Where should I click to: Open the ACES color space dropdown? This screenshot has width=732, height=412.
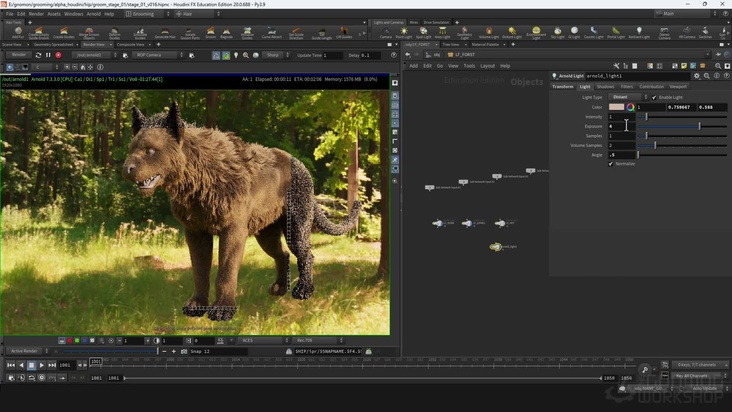point(263,341)
